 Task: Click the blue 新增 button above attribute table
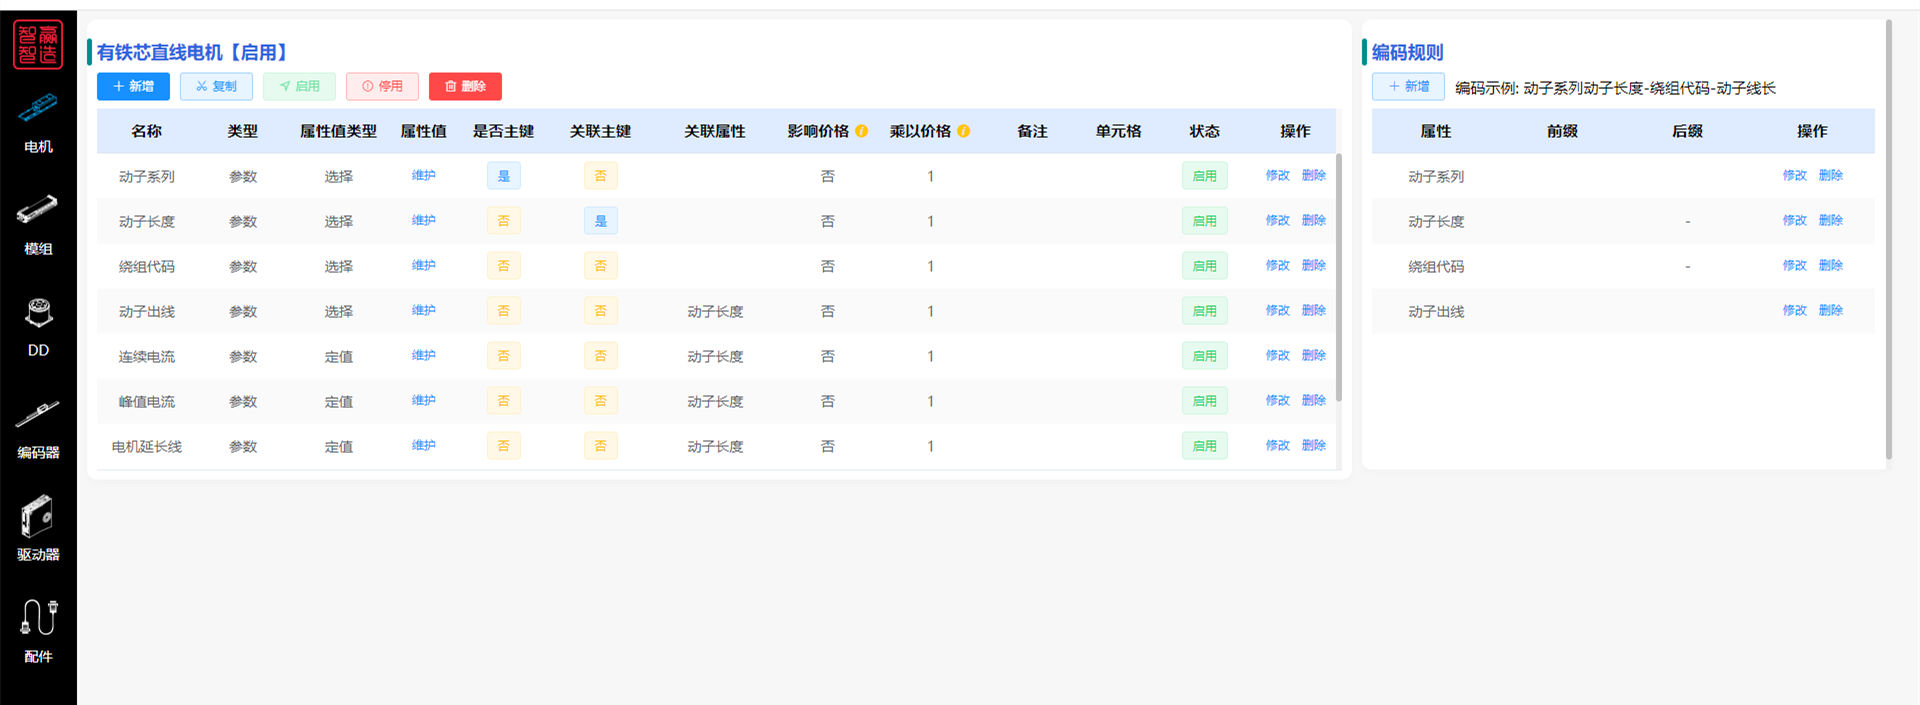point(133,87)
